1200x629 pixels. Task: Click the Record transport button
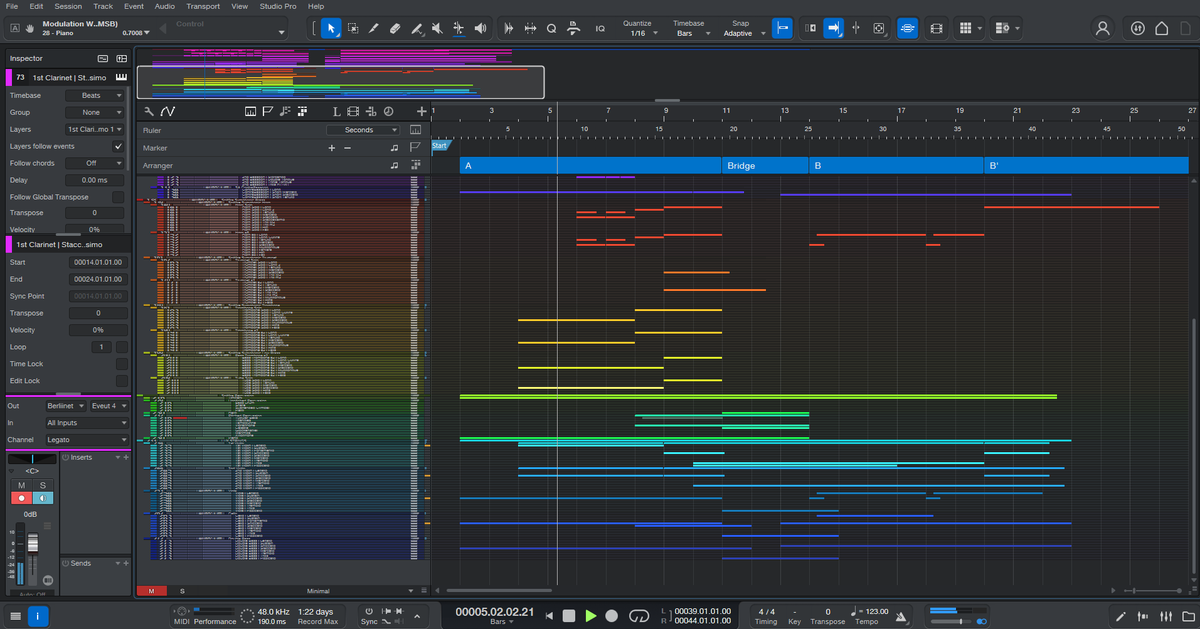pyautogui.click(x=612, y=616)
